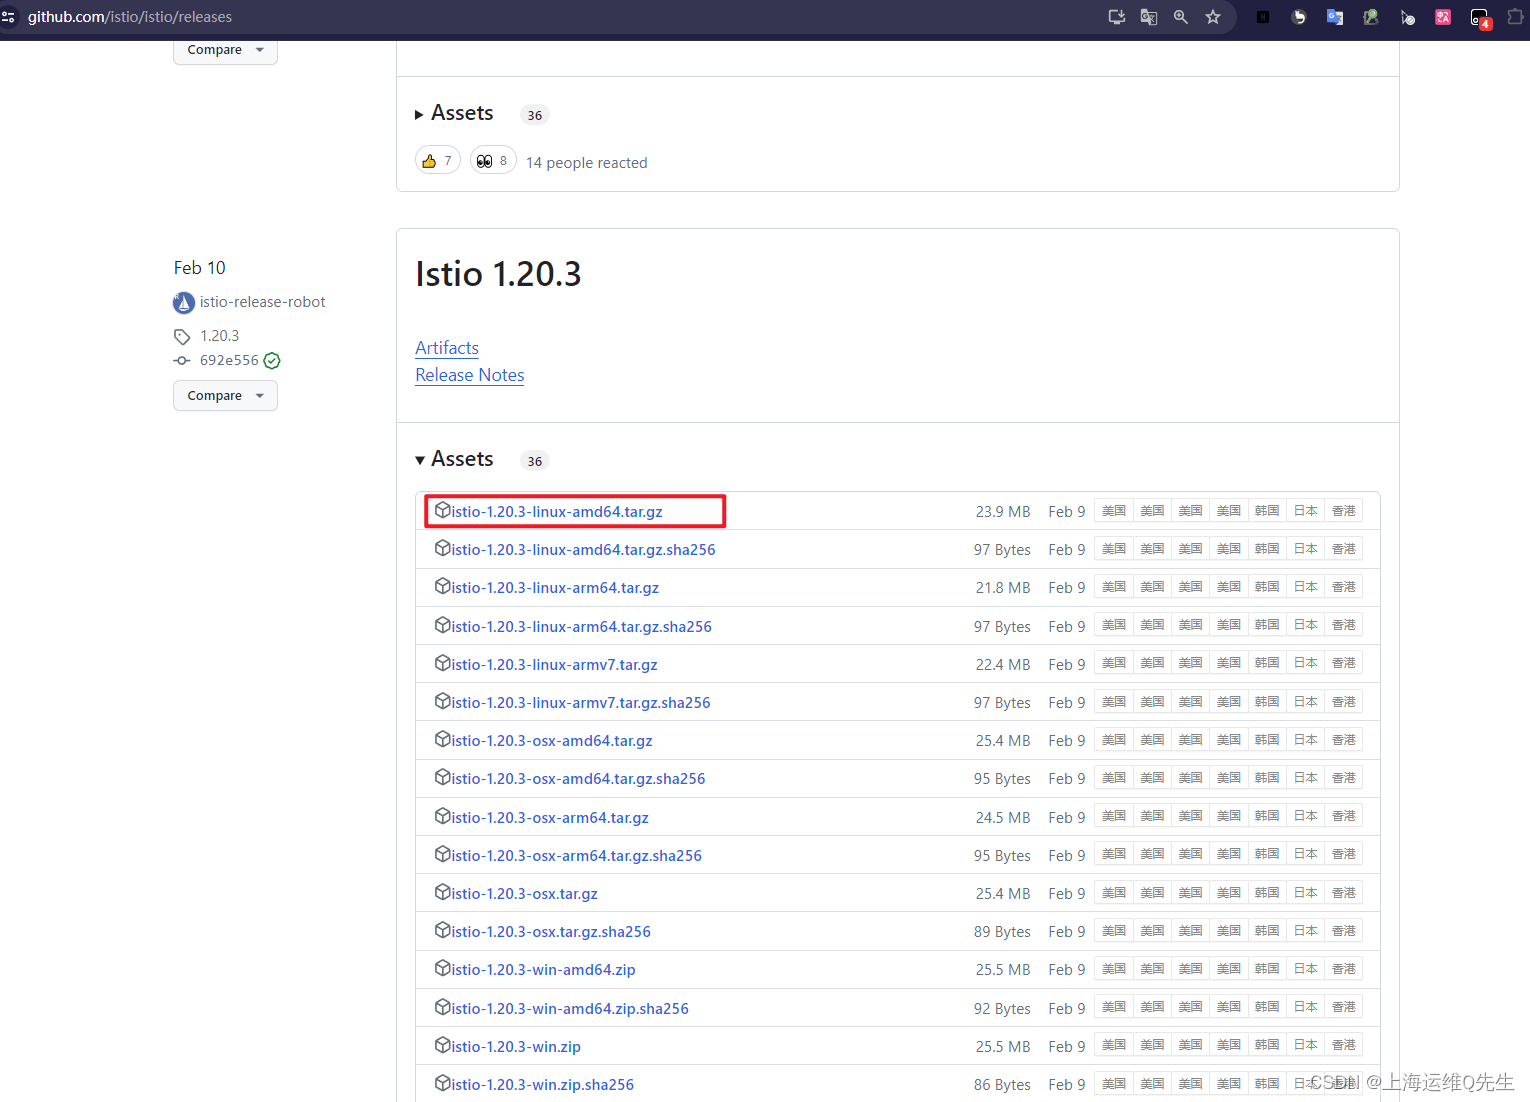
Task: Download istio-1.20.3-osx-arm64.tar.gz
Action: pyautogui.click(x=550, y=818)
